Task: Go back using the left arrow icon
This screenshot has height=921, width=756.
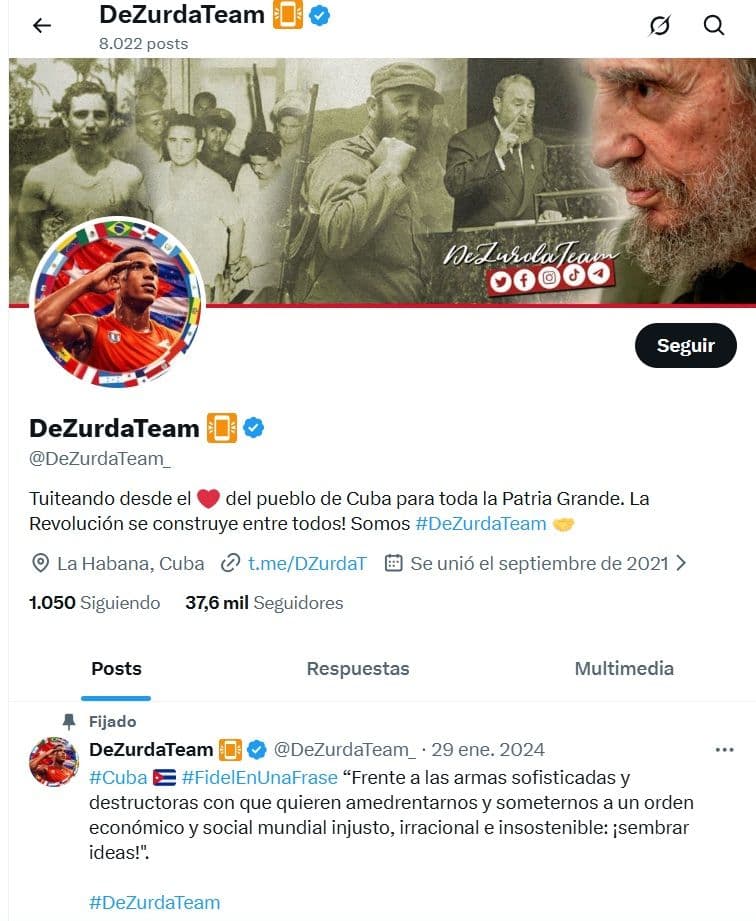Action: pyautogui.click(x=42, y=25)
